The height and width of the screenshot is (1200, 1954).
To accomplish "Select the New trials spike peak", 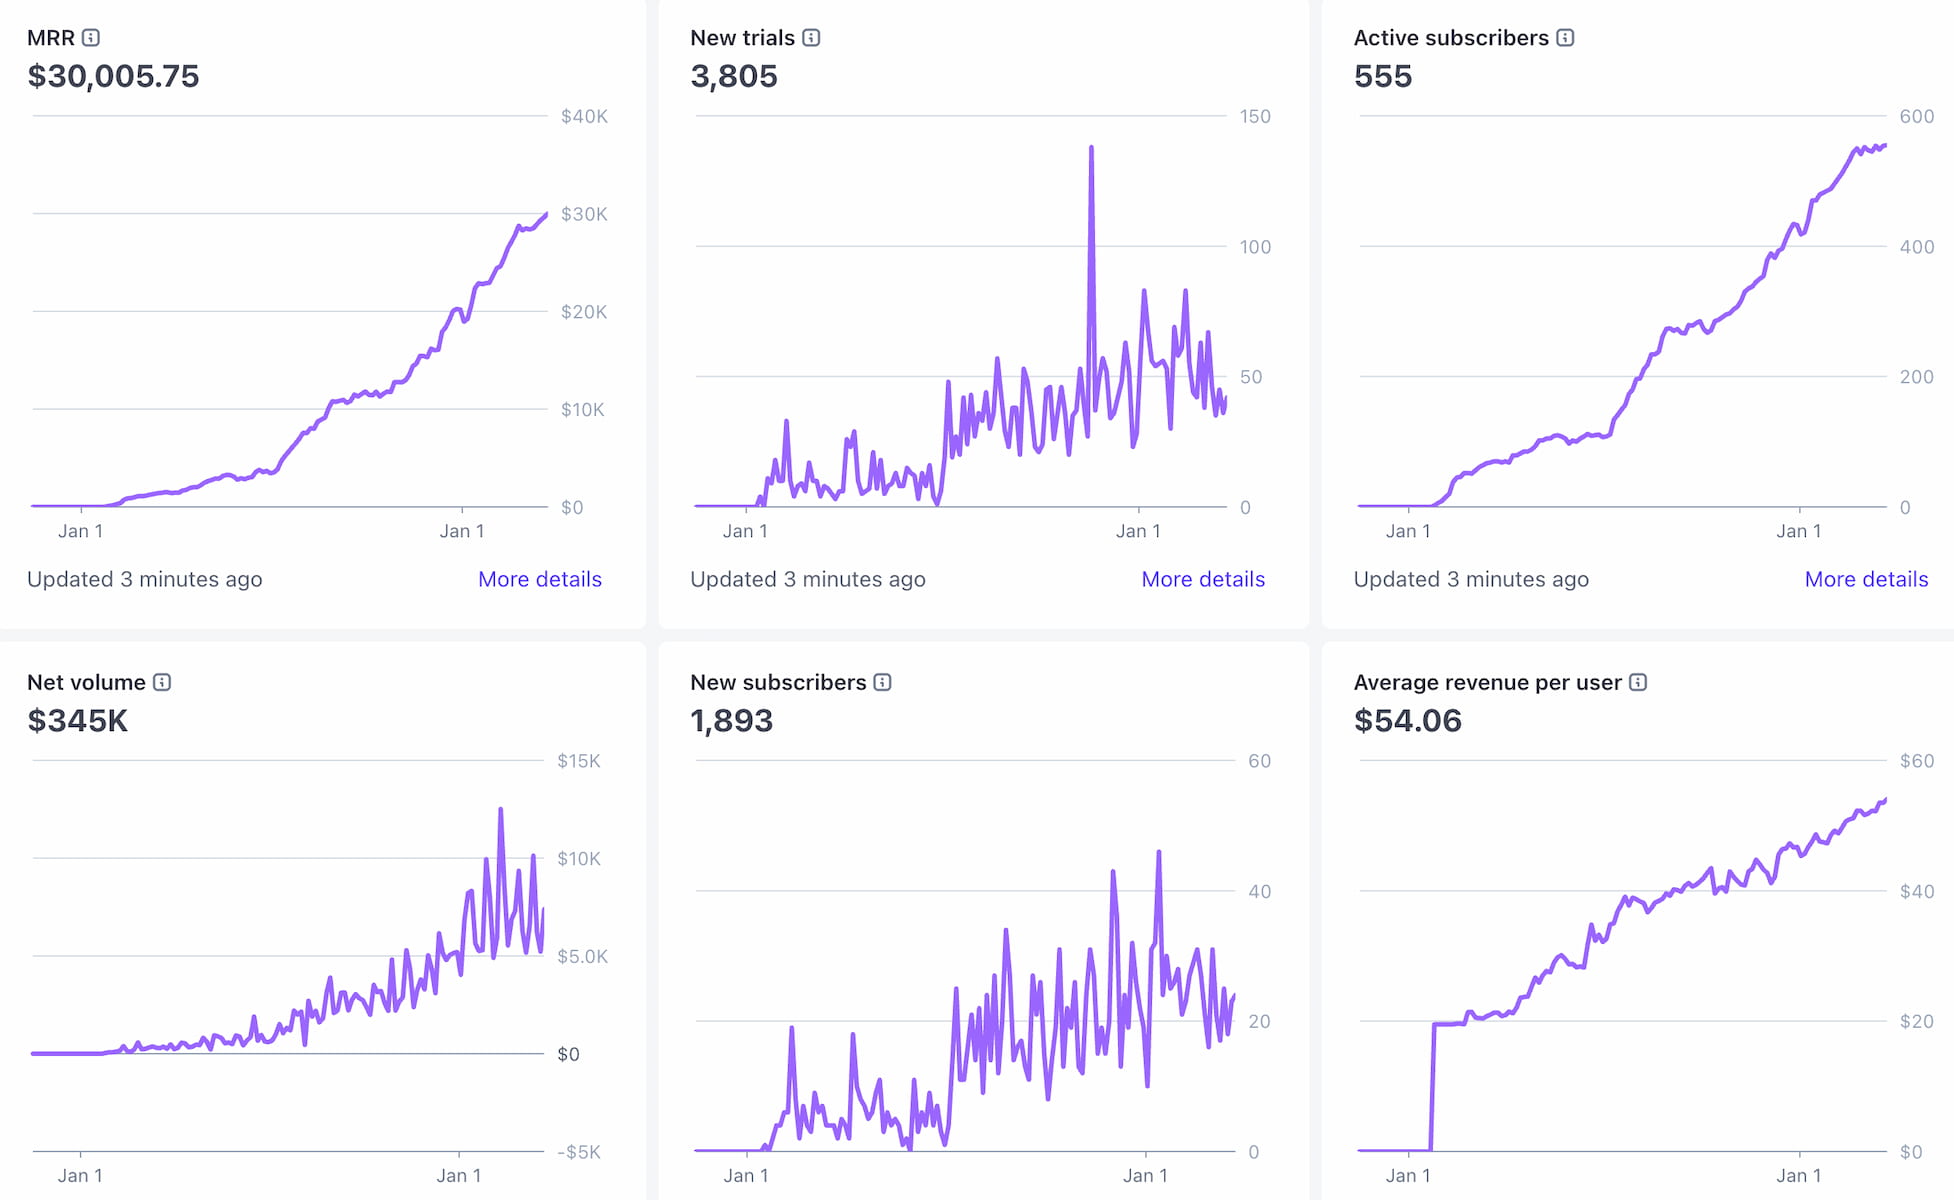I will click(x=1091, y=147).
